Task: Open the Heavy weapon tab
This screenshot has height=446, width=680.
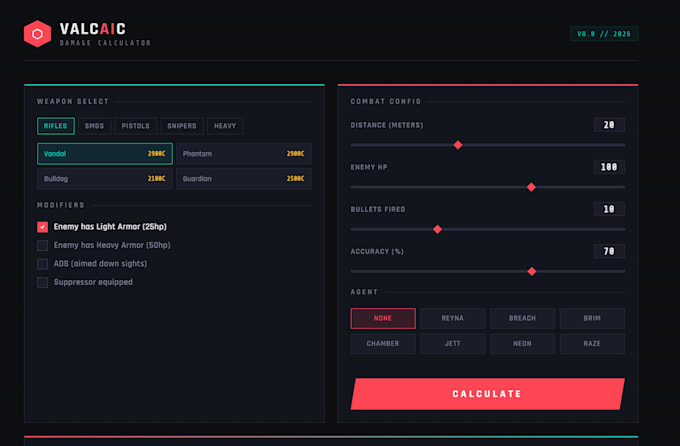Action: pyautogui.click(x=225, y=126)
